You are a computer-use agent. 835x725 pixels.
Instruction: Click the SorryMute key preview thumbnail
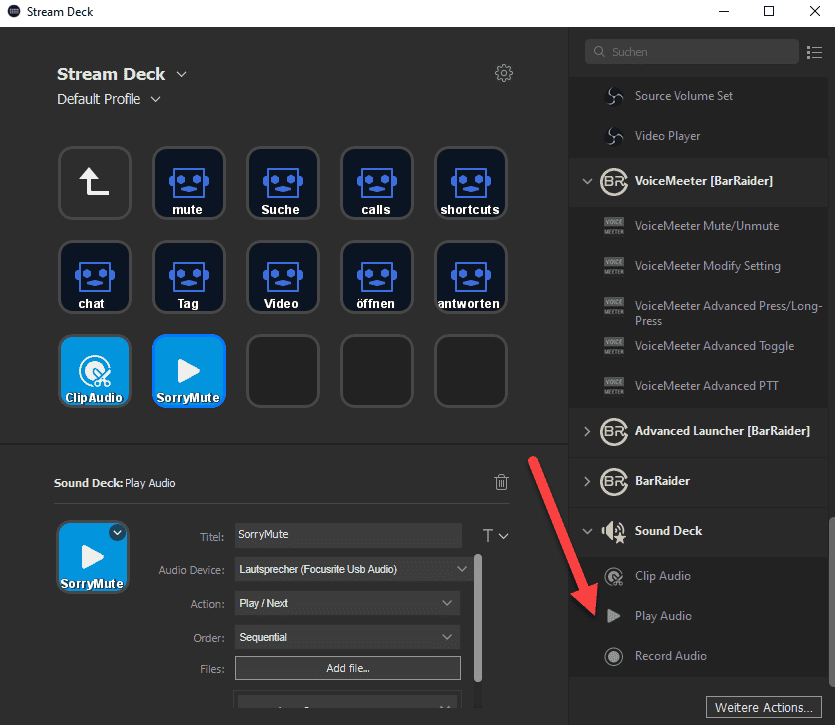(x=93, y=557)
